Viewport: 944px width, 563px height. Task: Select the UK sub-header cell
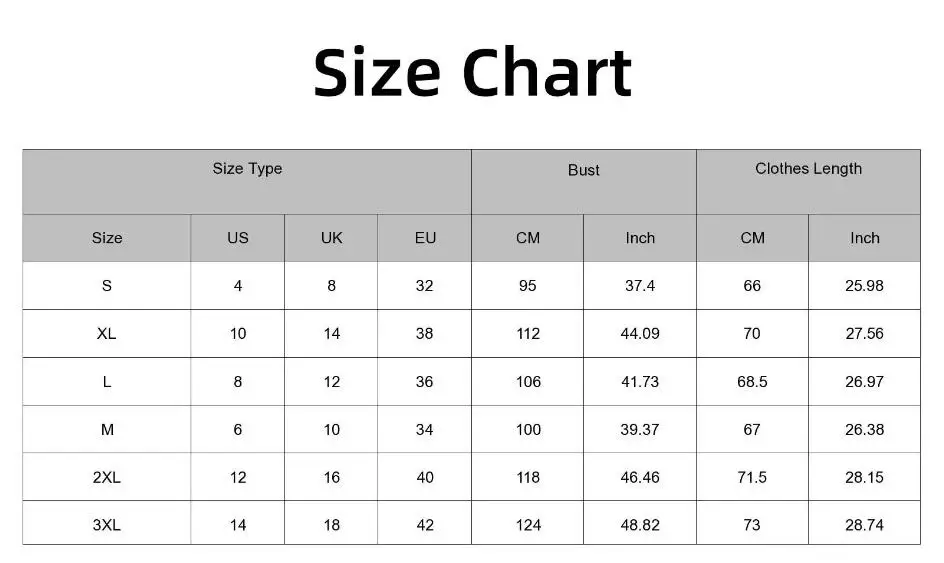click(x=331, y=238)
